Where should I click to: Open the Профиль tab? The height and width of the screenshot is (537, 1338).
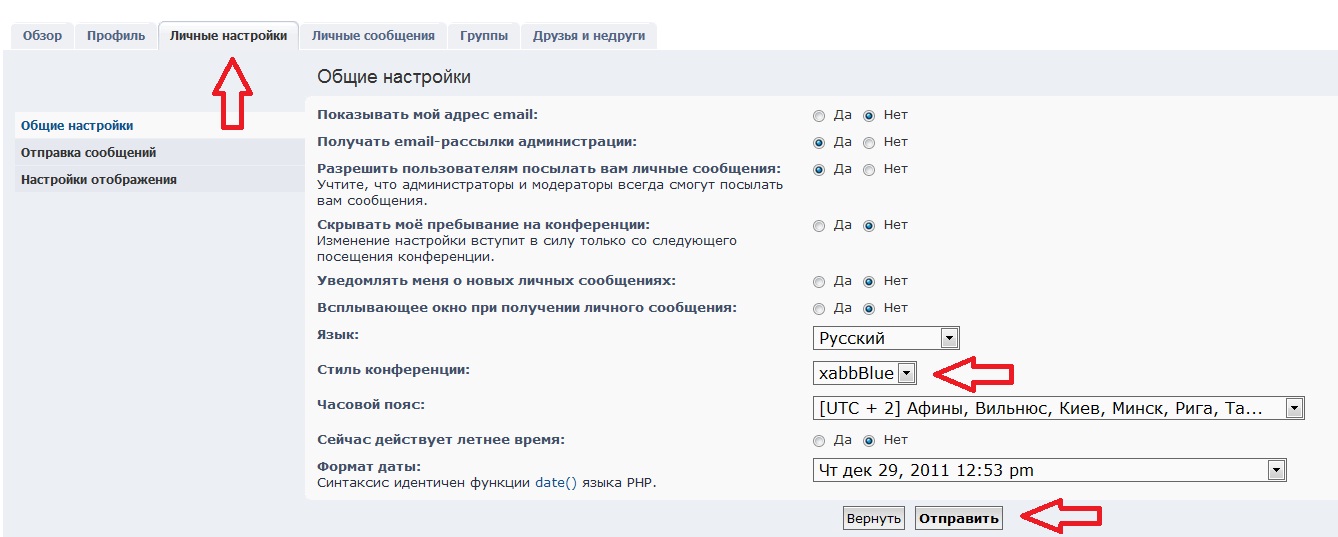coord(116,36)
